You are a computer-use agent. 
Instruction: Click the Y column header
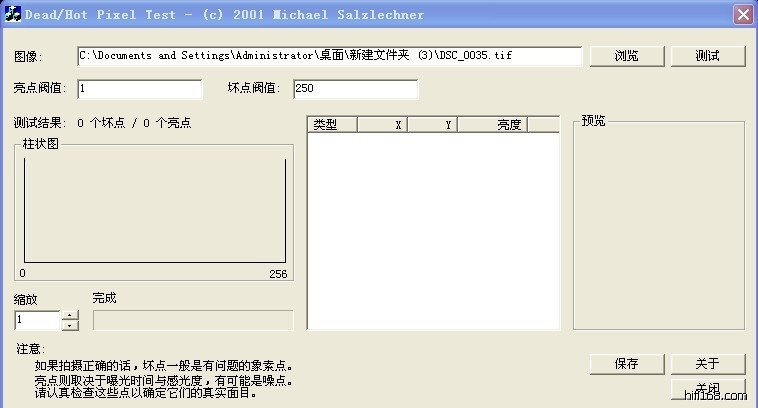click(433, 125)
